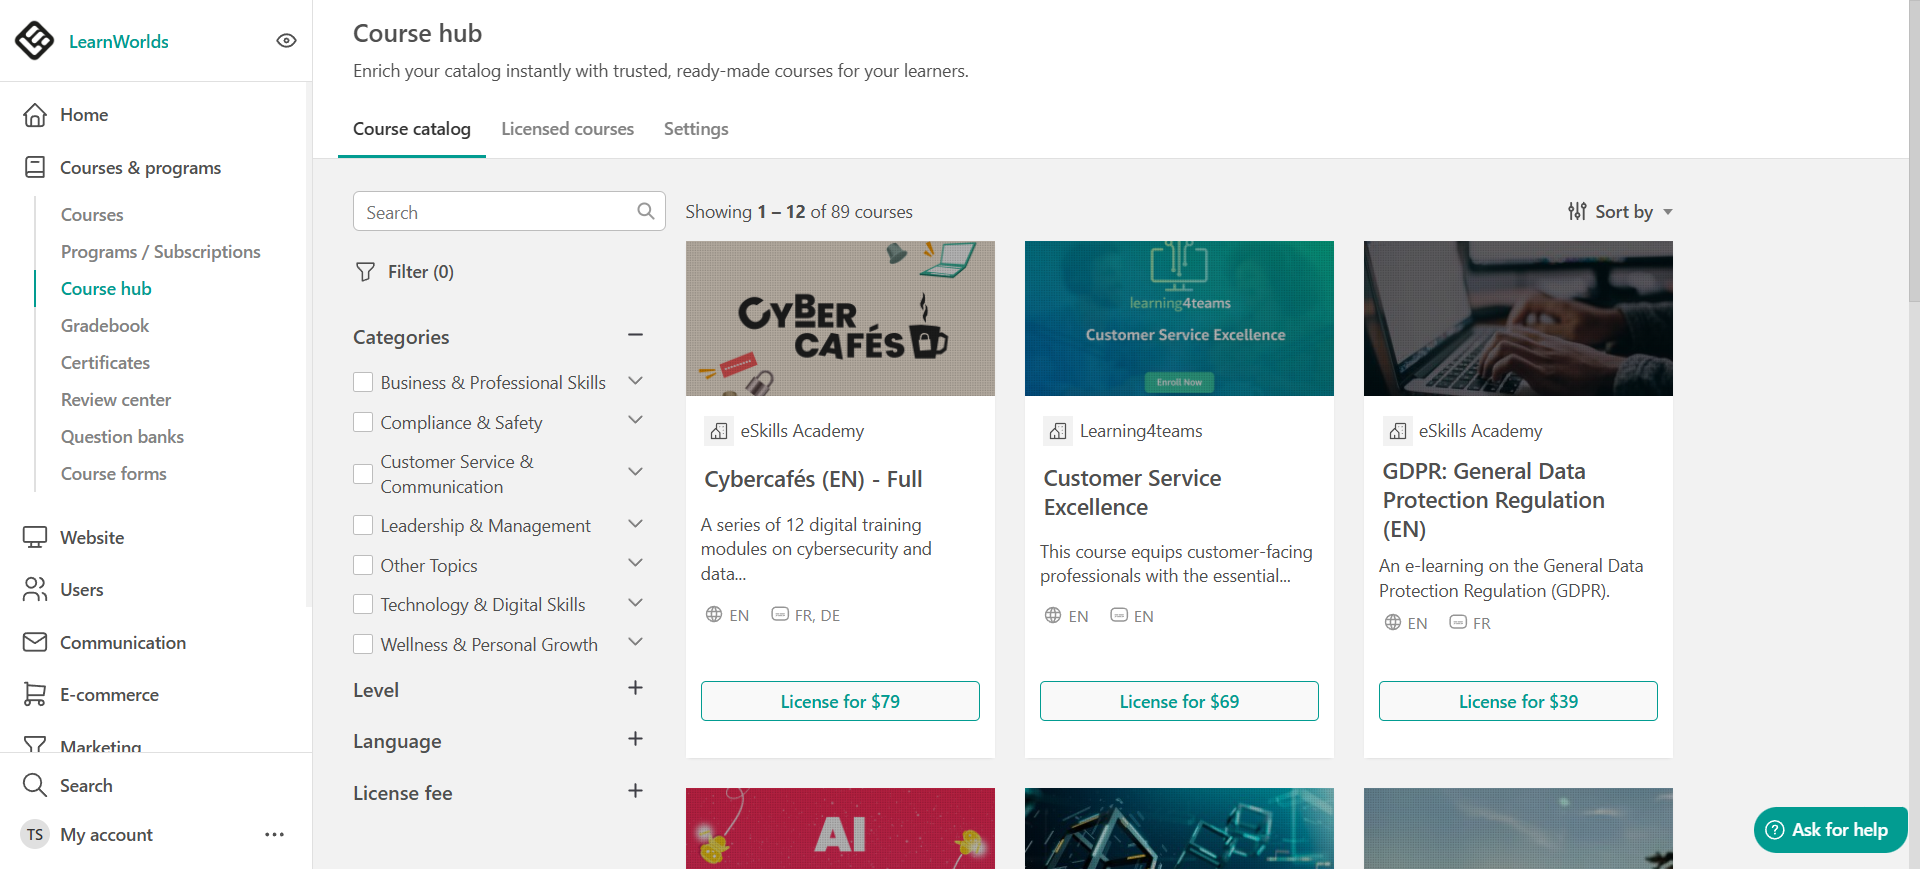Check the Business & Professional Skills checkbox

(x=363, y=382)
